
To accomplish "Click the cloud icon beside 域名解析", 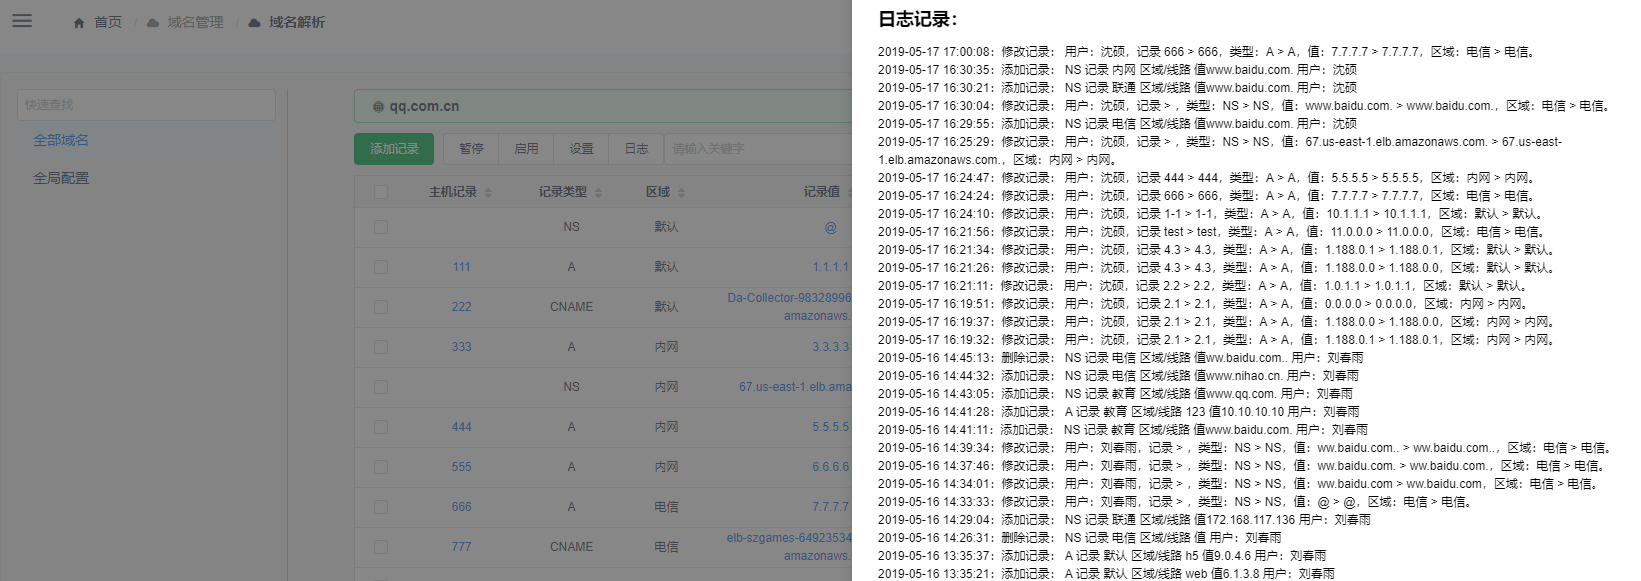I will click(x=254, y=22).
